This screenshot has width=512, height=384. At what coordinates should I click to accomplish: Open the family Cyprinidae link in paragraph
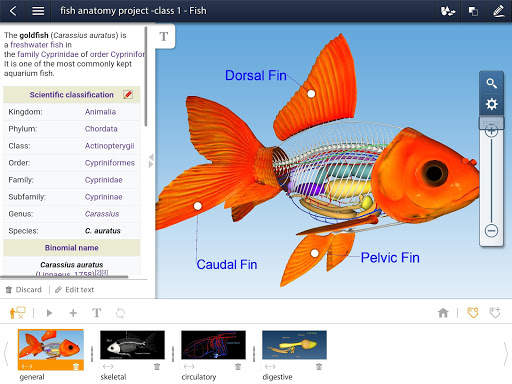coord(48,54)
